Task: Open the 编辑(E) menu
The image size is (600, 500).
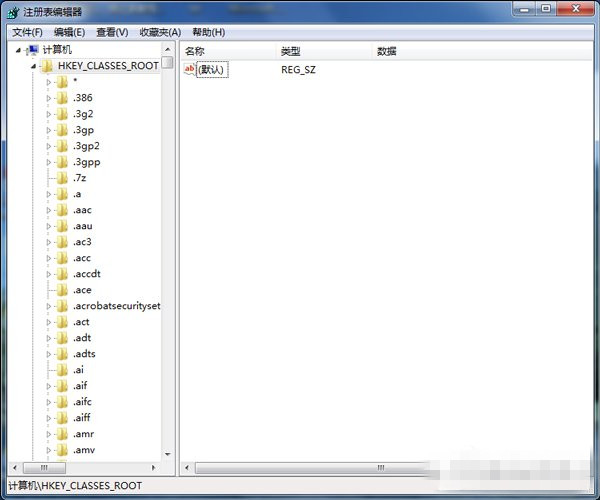Action: (69, 33)
